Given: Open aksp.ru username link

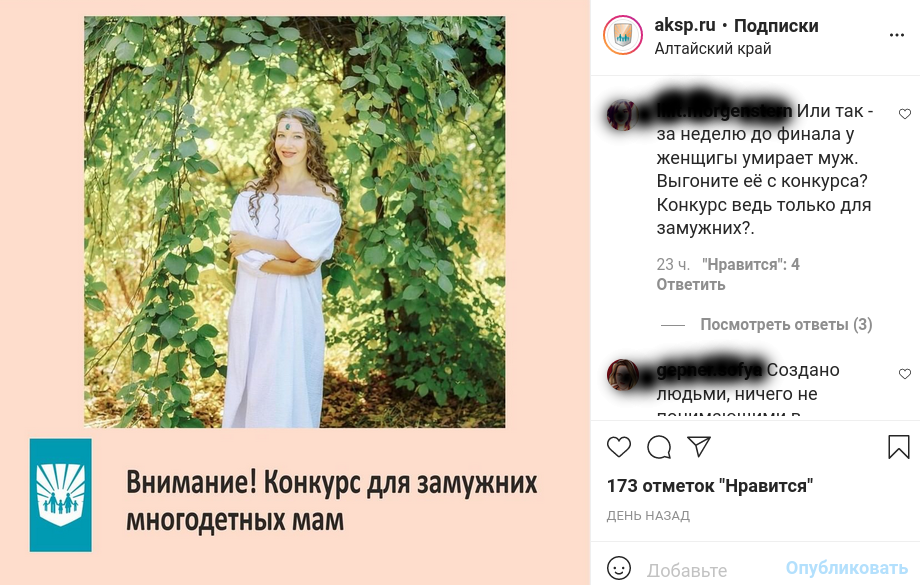Looking at the screenshot, I should (x=685, y=25).
